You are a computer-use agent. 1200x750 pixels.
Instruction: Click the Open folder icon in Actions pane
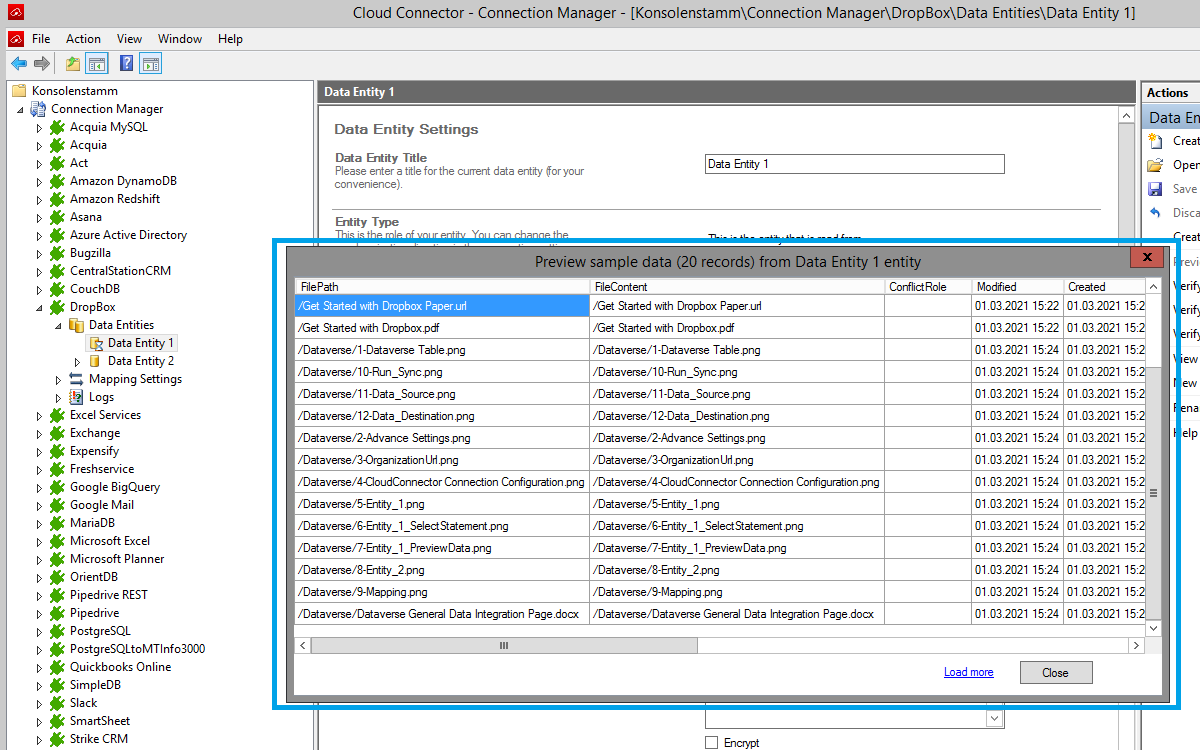pos(1155,165)
